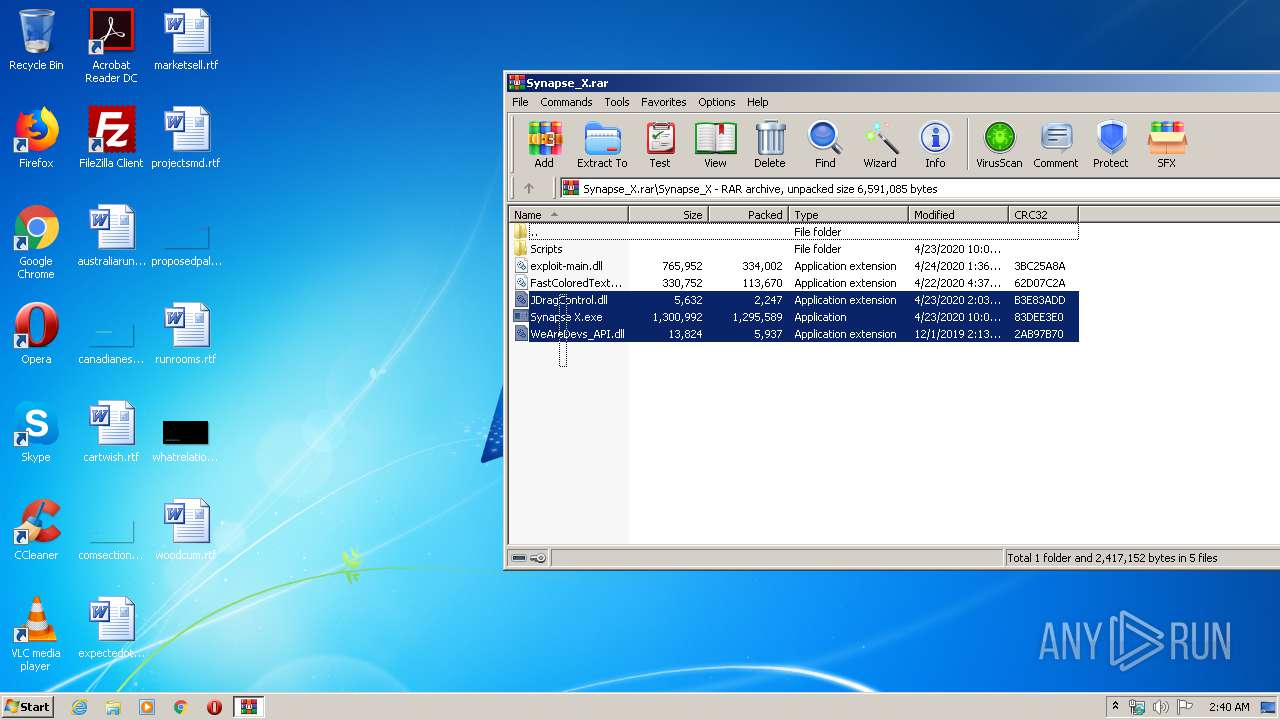The height and width of the screenshot is (720, 1280).
Task: Open Acrobat Reader DC shortcut
Action: [x=111, y=46]
